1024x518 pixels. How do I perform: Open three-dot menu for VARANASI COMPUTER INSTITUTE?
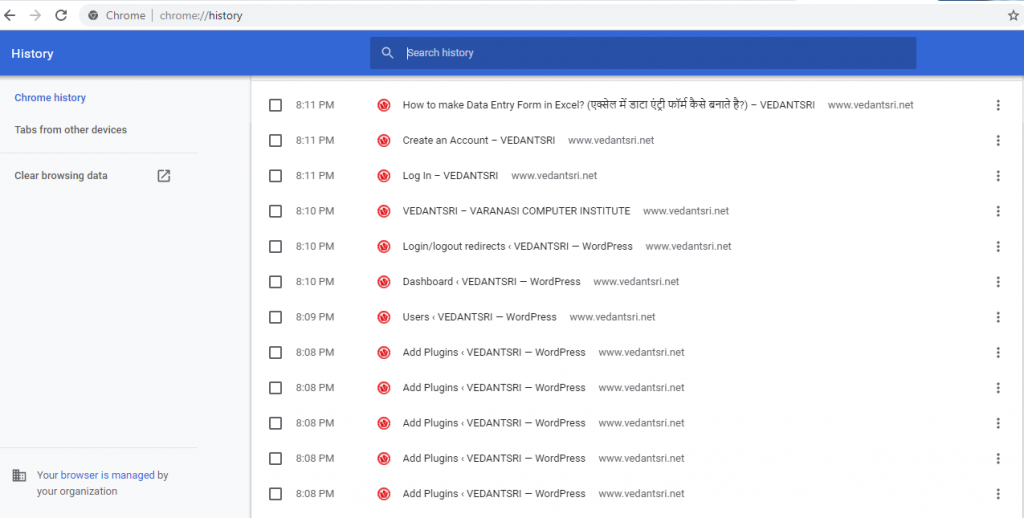coord(998,211)
